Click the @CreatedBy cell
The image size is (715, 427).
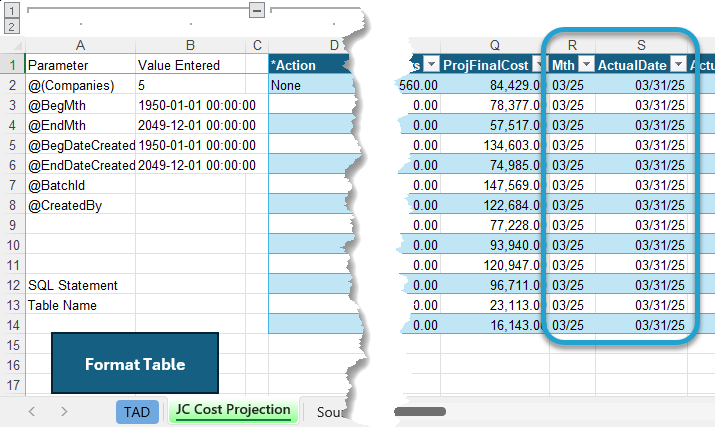(81, 205)
